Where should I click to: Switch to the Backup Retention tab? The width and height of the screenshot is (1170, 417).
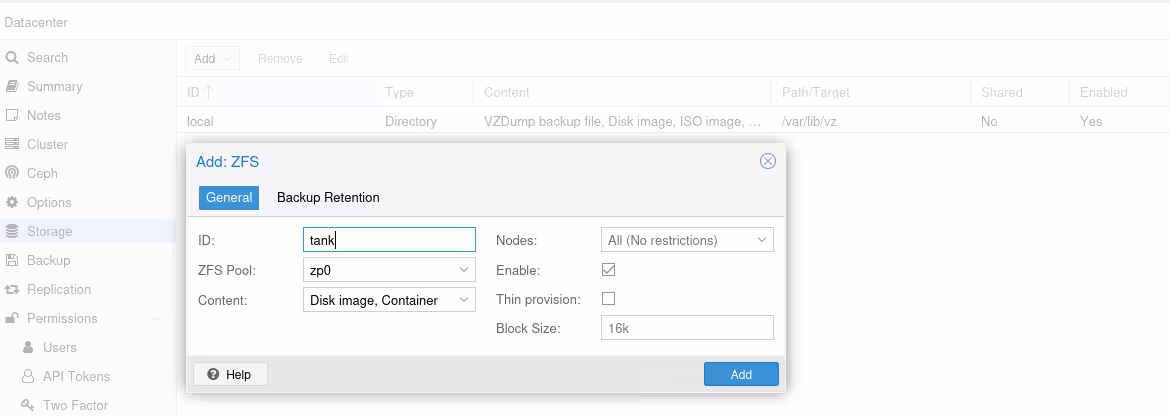[x=328, y=198]
